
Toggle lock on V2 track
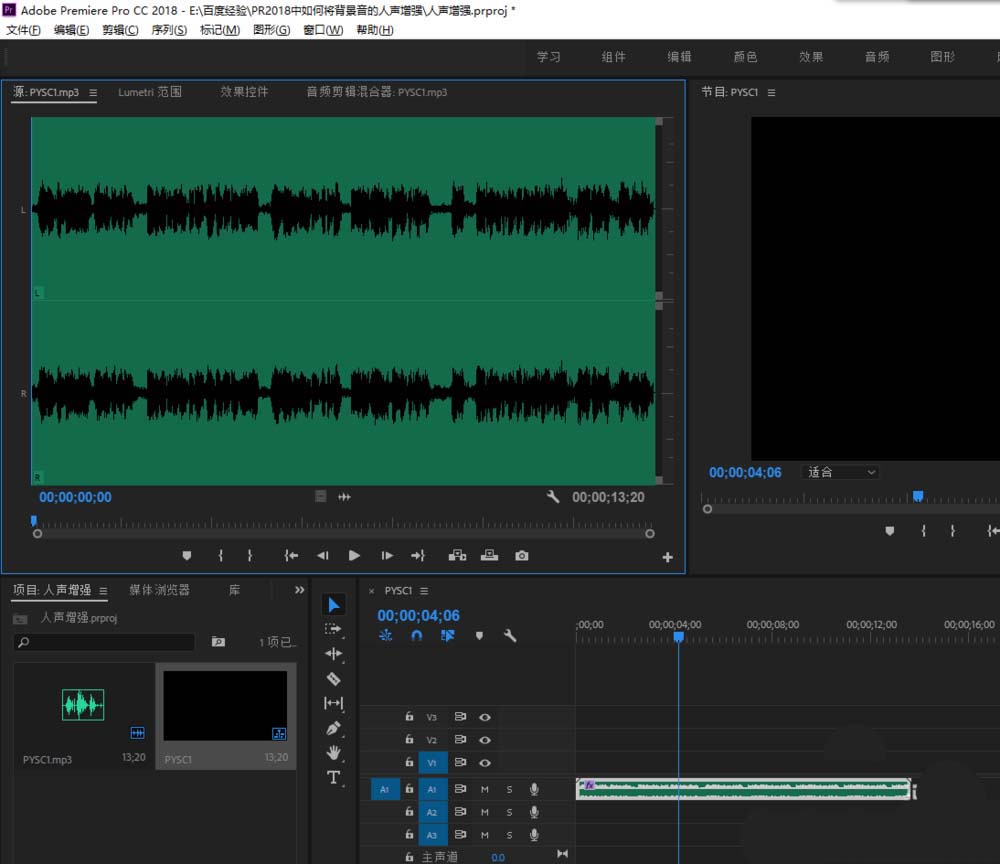[x=409, y=741]
